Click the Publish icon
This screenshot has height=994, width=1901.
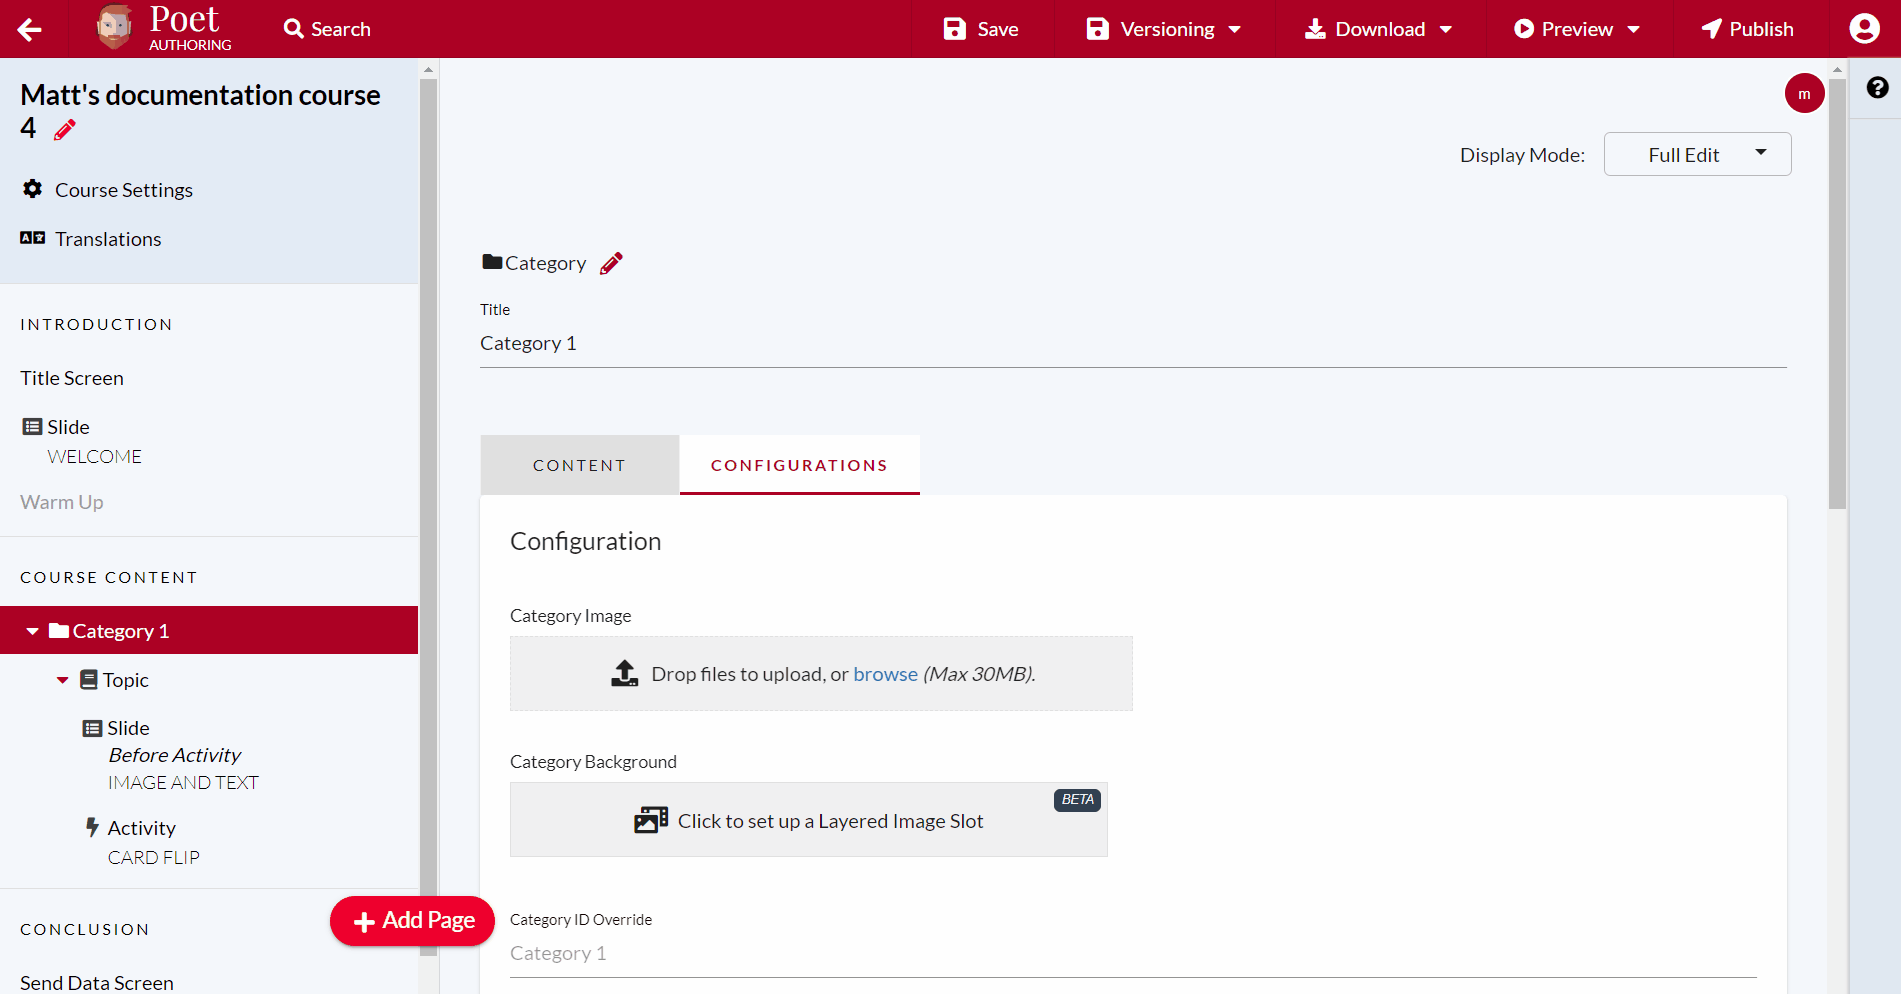coord(1712,28)
